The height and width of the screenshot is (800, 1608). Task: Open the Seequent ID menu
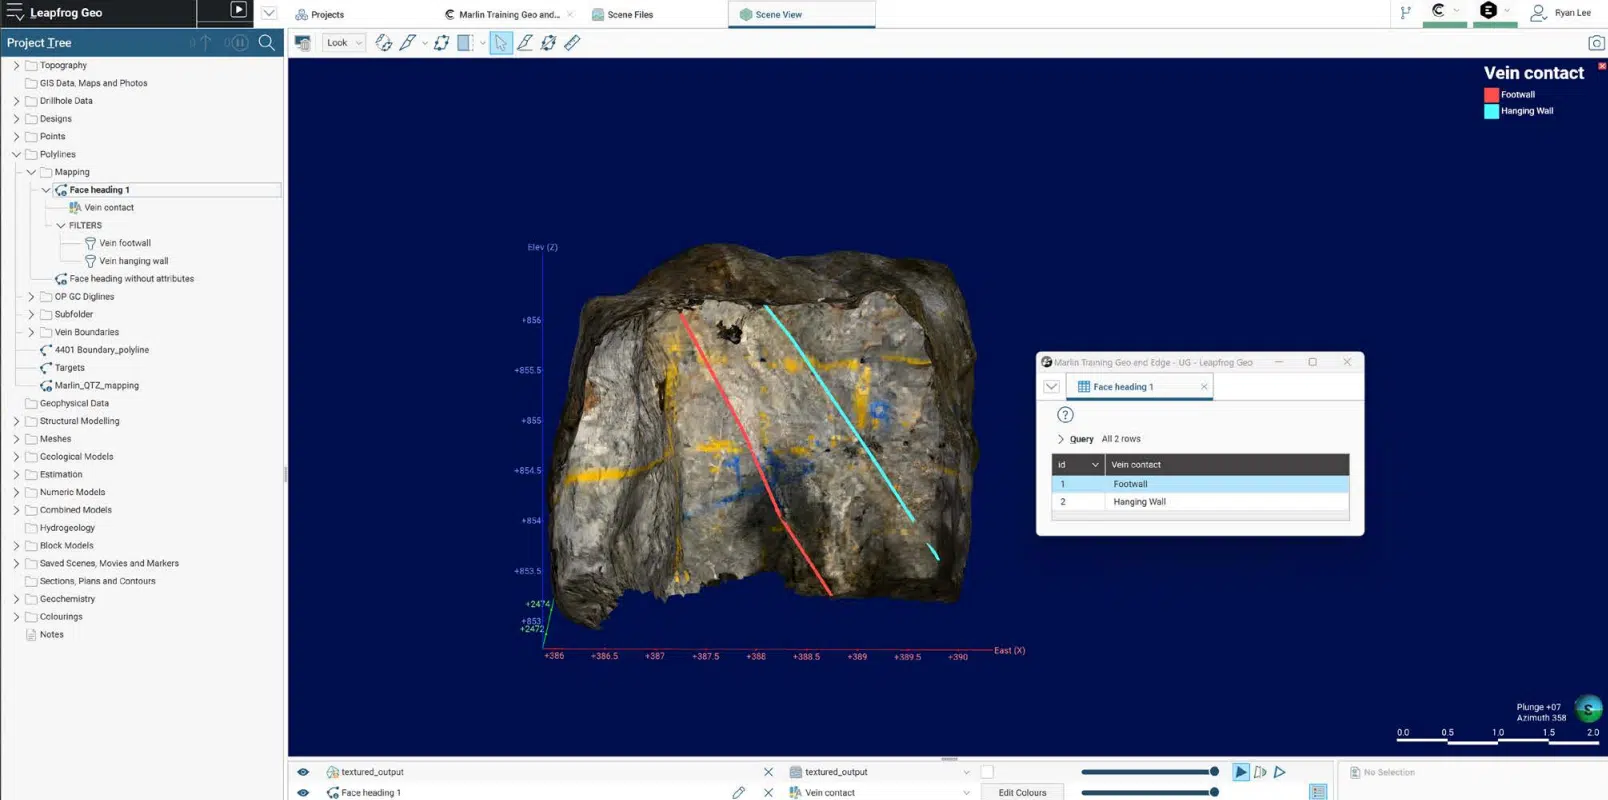1494,11
